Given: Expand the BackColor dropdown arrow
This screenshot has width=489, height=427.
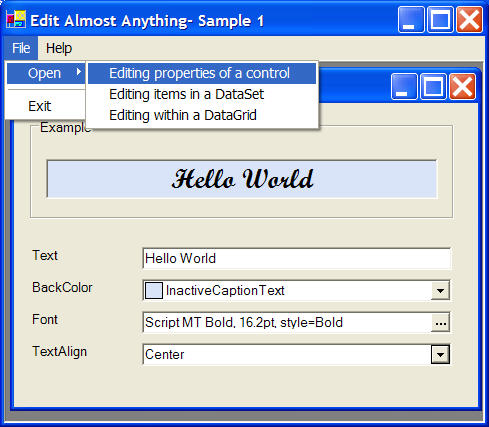Looking at the screenshot, I should point(440,291).
